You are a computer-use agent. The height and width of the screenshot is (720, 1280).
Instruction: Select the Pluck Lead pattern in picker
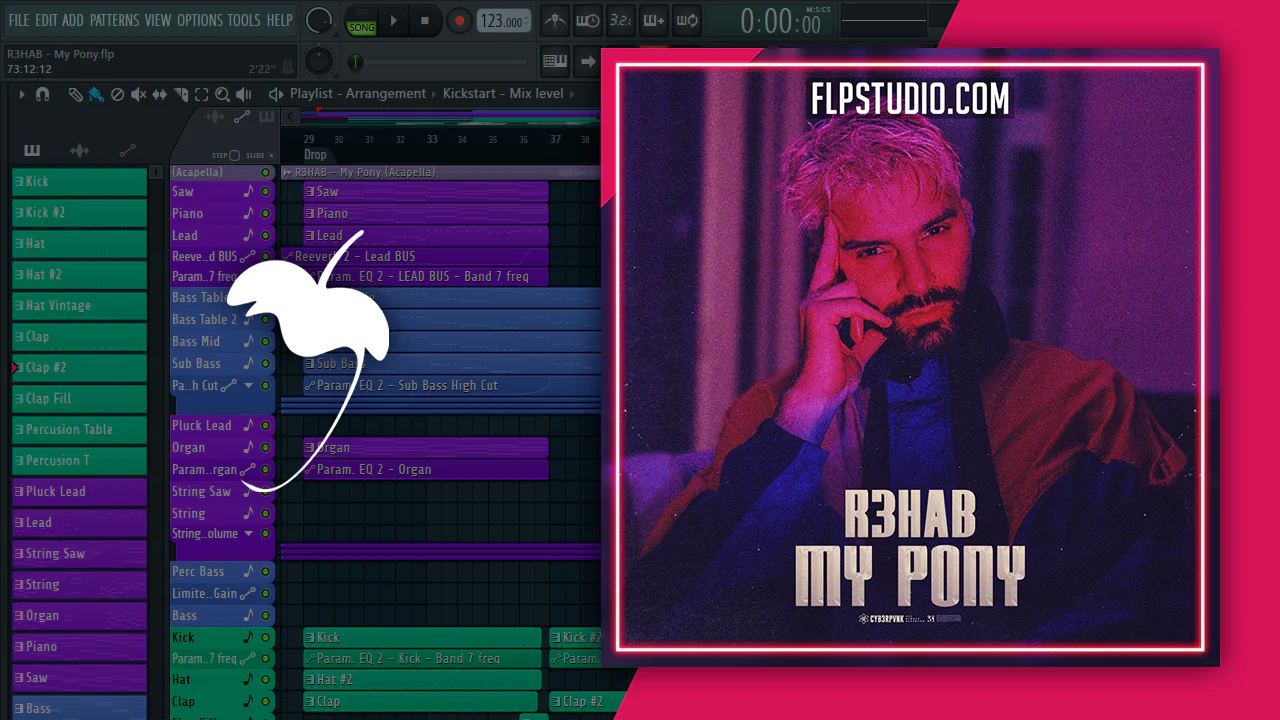pyautogui.click(x=79, y=492)
